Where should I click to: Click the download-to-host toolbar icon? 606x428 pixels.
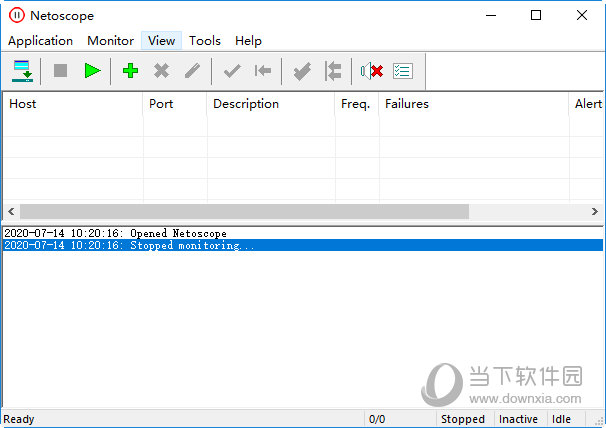(x=22, y=71)
